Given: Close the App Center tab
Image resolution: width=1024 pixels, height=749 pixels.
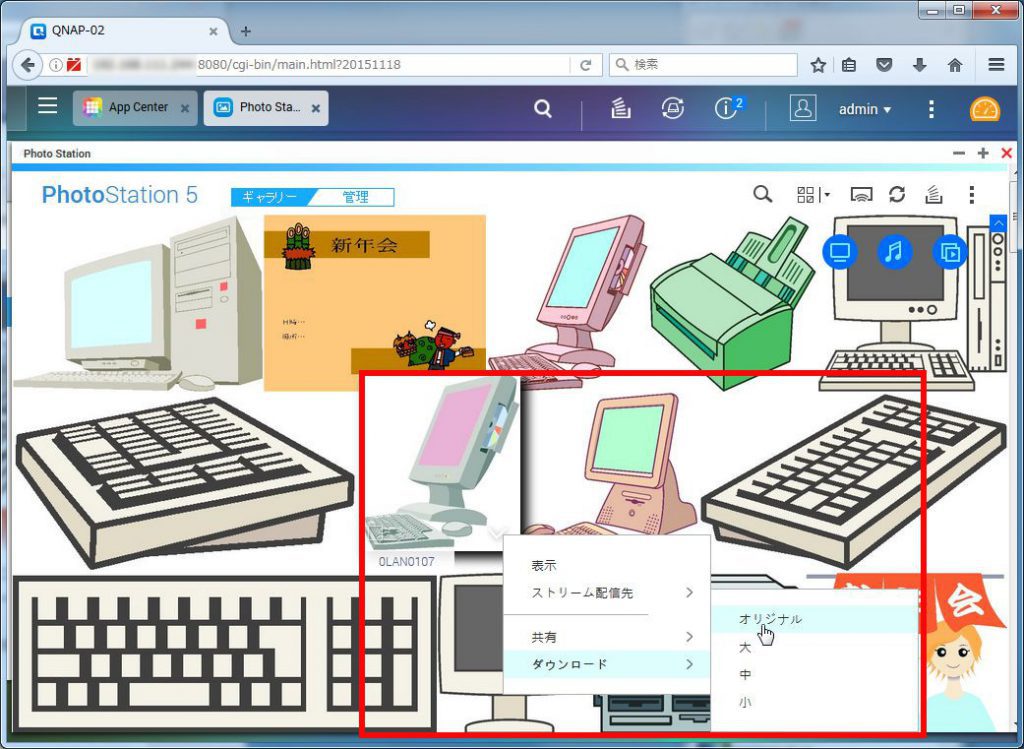Looking at the screenshot, I should (x=185, y=108).
